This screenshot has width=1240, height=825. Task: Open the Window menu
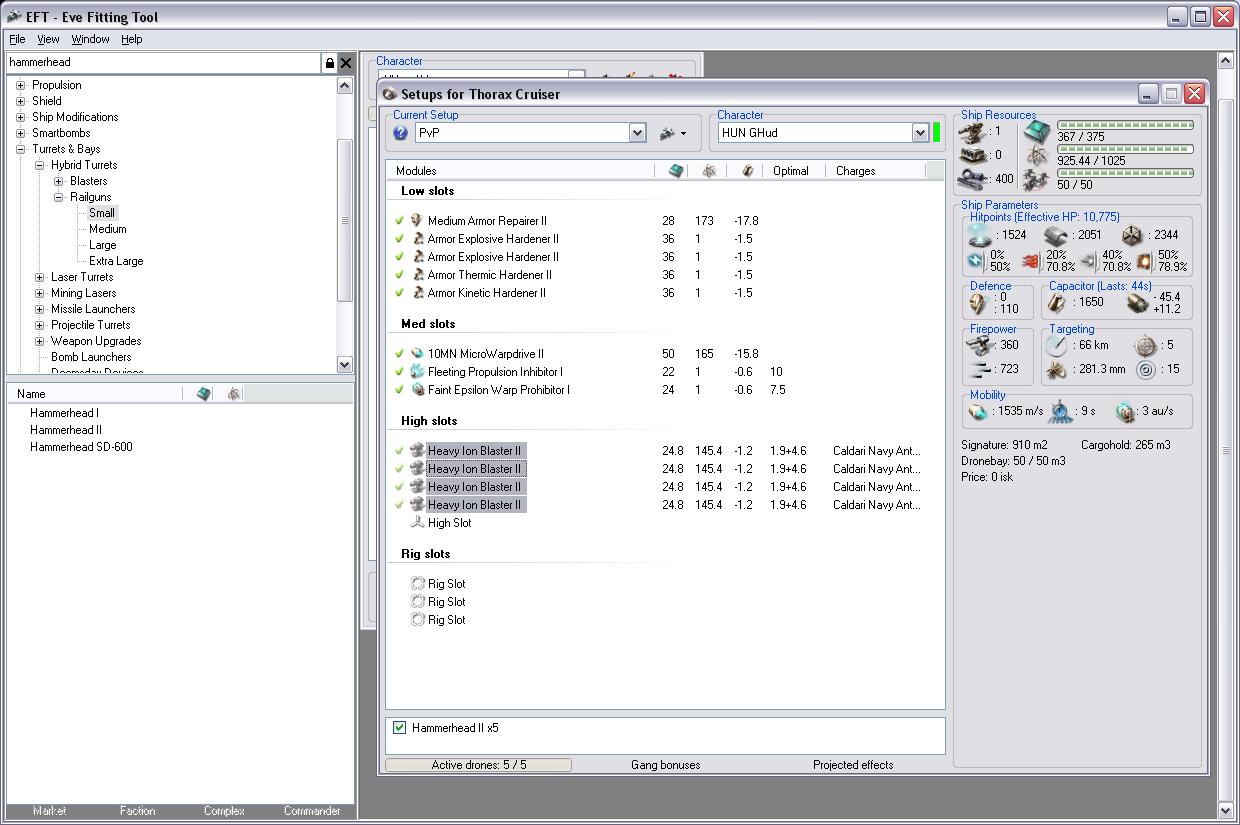coord(90,39)
